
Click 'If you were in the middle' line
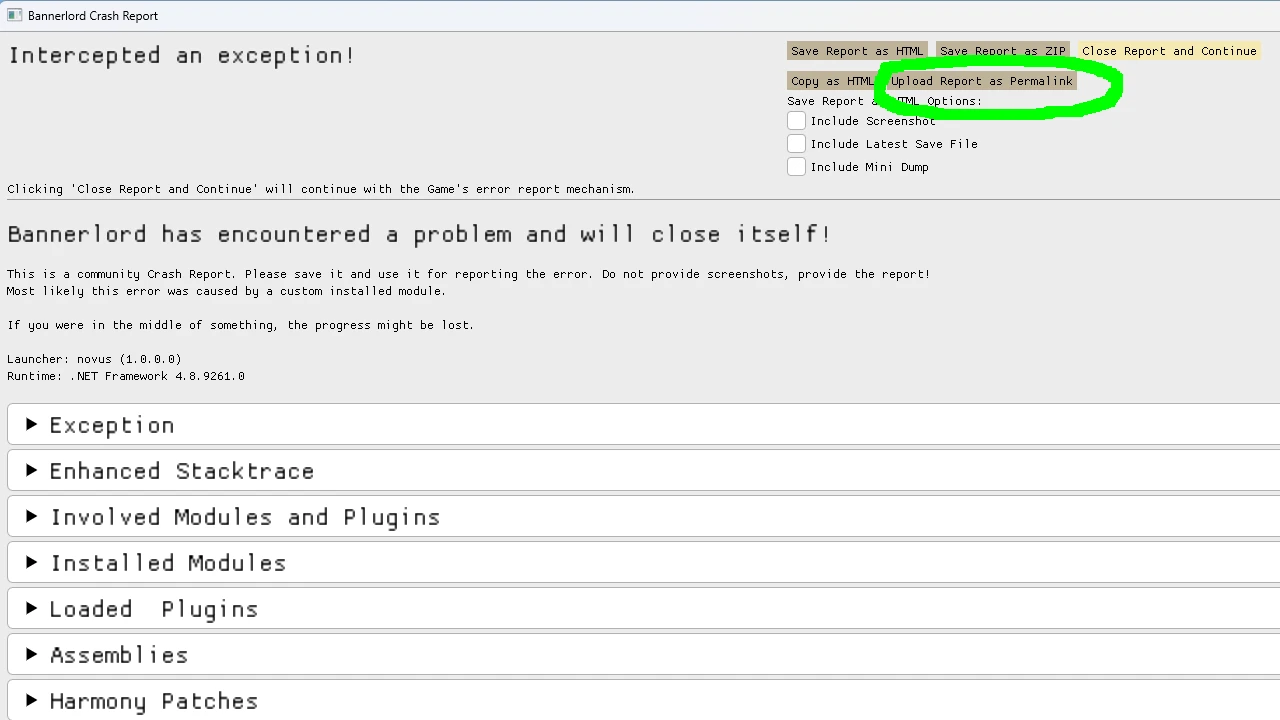click(x=240, y=325)
